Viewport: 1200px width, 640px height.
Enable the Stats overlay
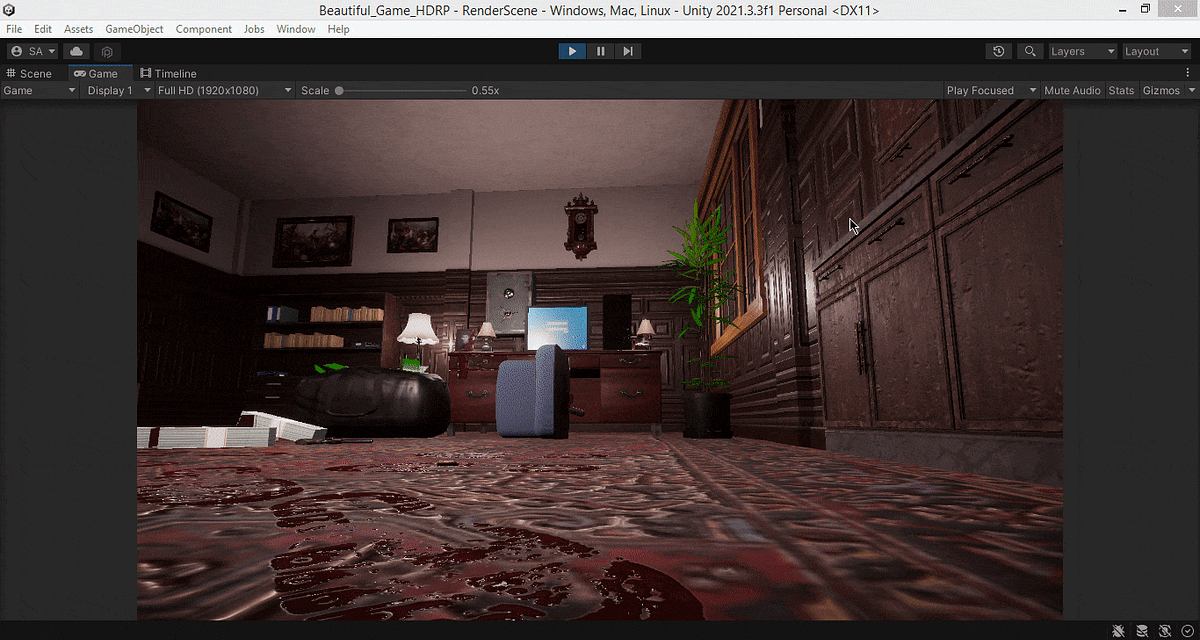[x=1121, y=90]
